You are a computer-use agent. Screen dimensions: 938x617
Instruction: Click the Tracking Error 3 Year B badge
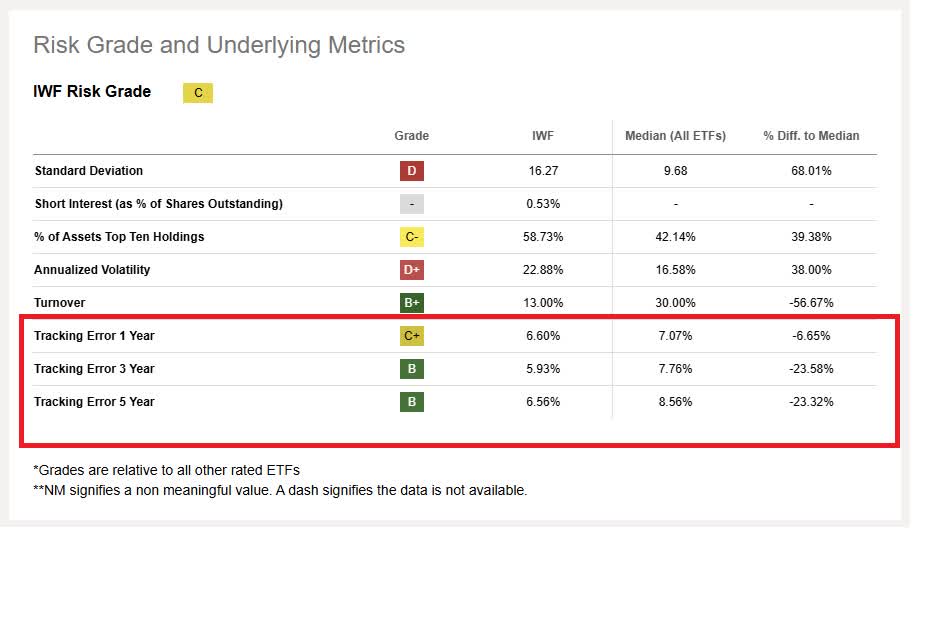point(411,369)
